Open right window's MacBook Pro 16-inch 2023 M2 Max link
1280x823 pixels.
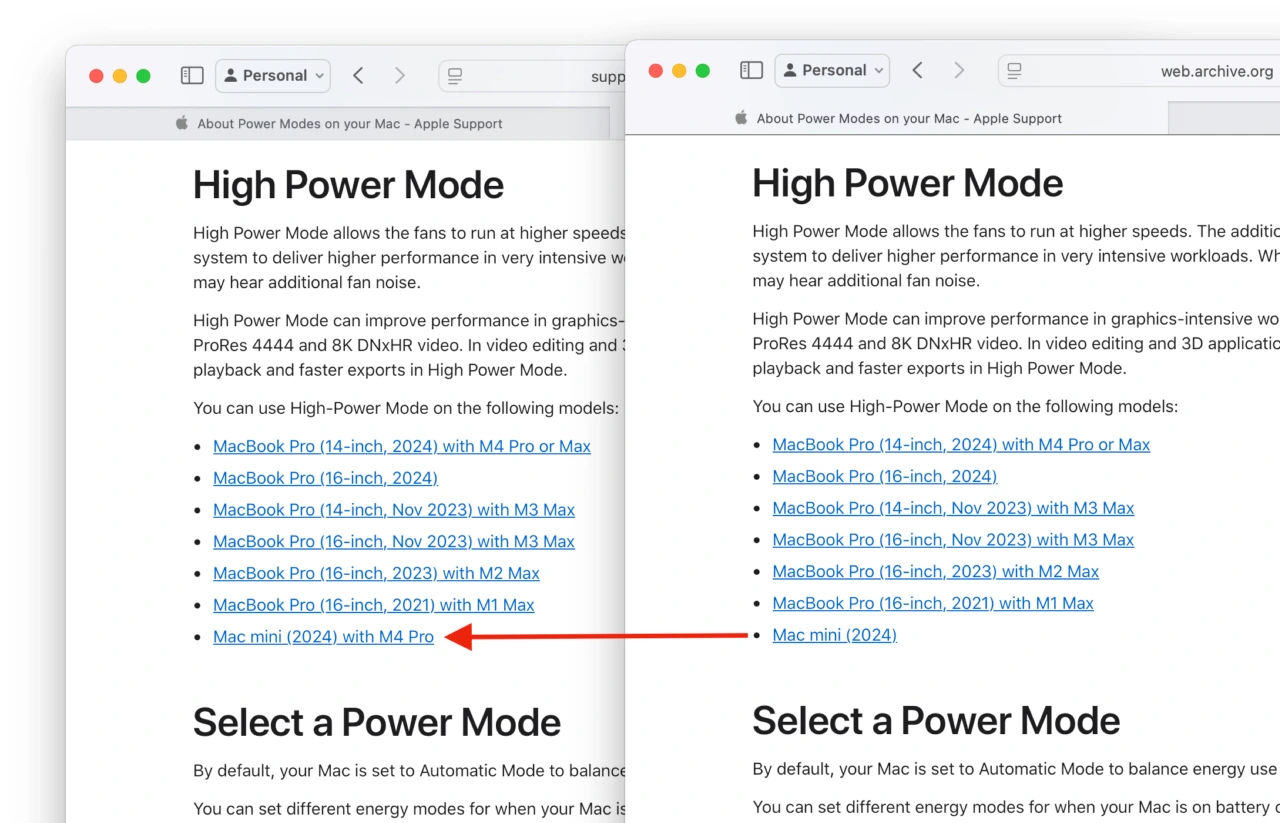(x=935, y=572)
